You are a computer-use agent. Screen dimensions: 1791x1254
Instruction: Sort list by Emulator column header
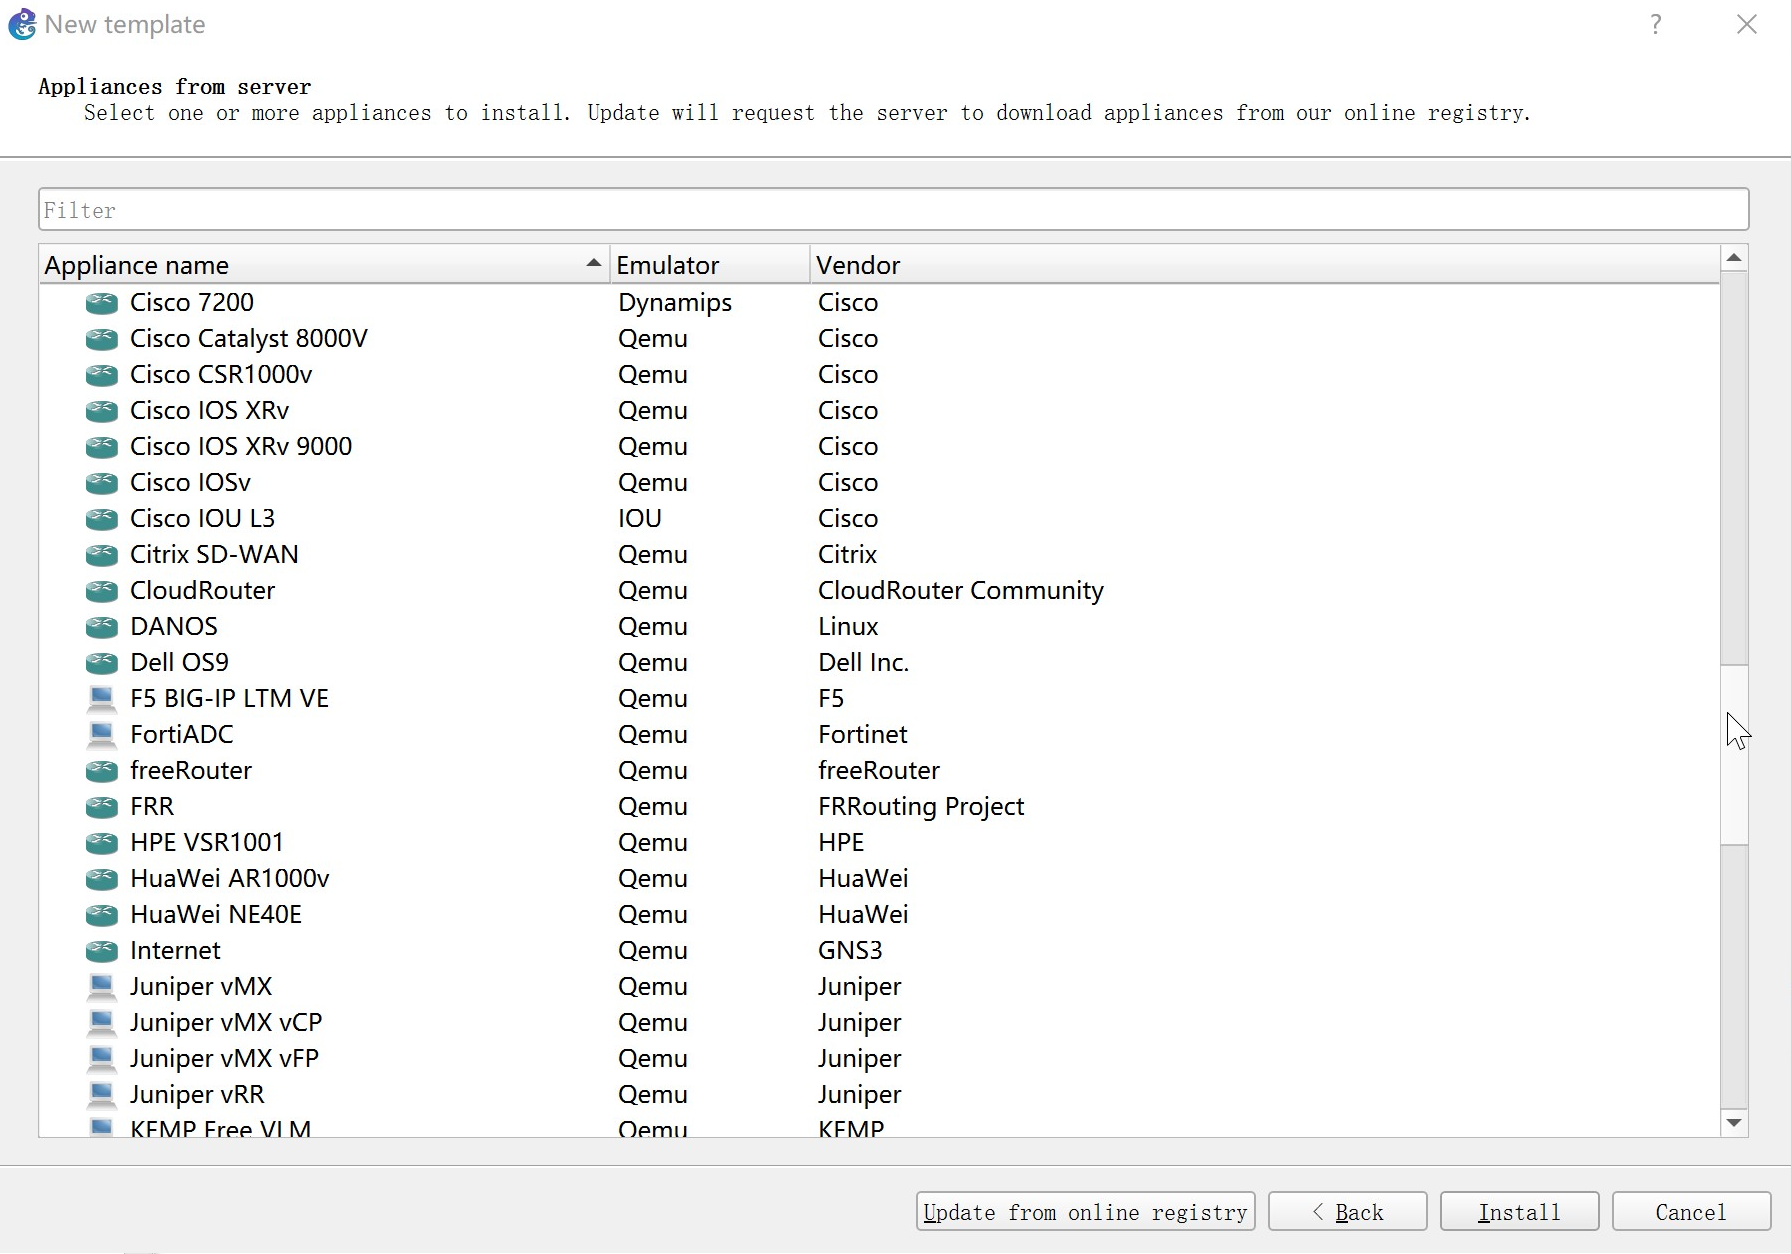tap(709, 265)
